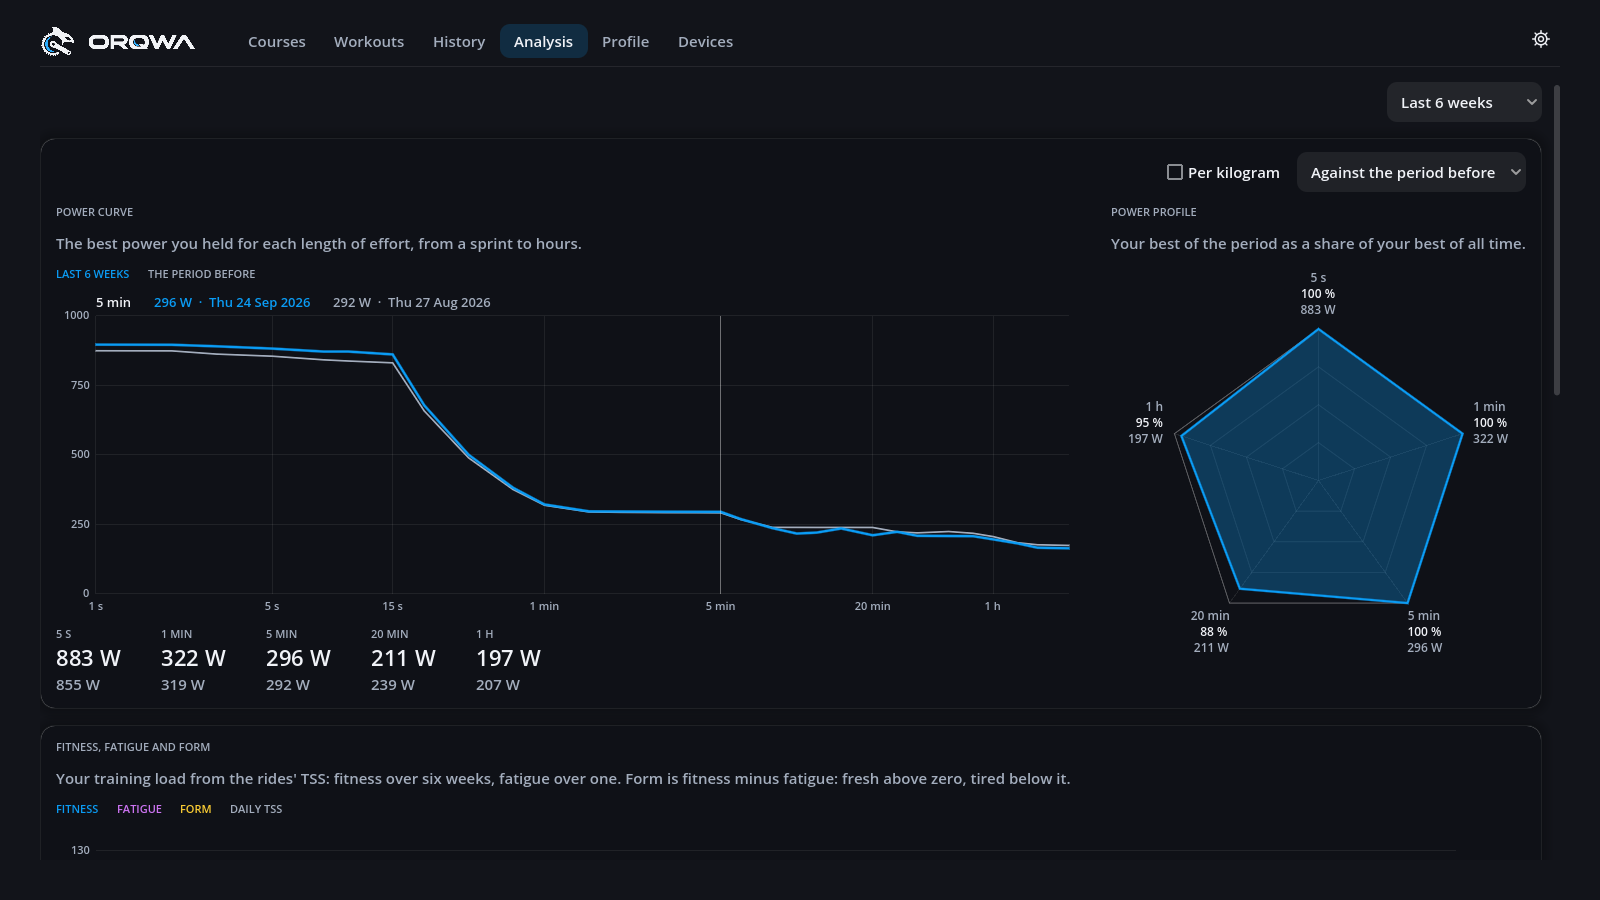Viewport: 1600px width, 900px height.
Task: Open the Profile page
Action: coord(625,41)
